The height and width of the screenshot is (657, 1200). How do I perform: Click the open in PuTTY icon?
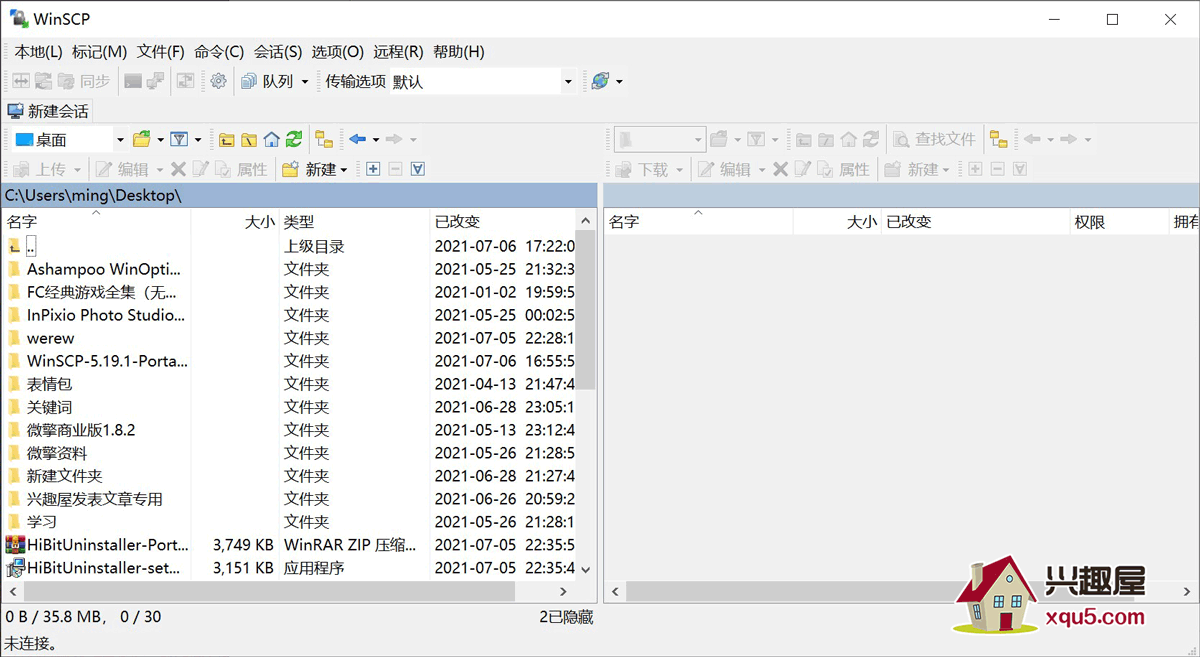click(x=155, y=82)
